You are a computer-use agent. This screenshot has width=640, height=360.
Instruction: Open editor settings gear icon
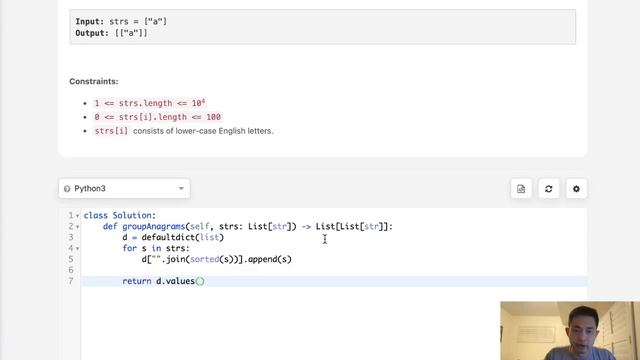[576, 189]
